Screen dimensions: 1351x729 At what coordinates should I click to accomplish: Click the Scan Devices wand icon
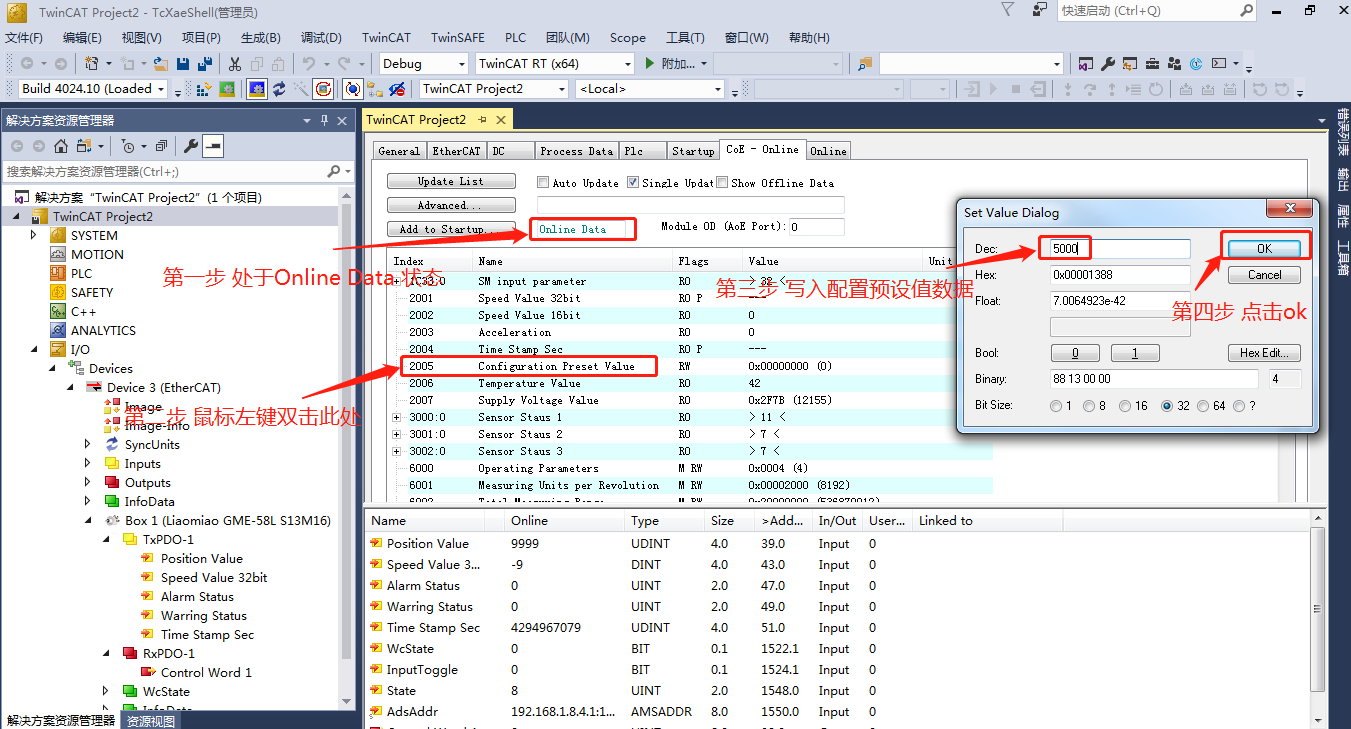(301, 89)
